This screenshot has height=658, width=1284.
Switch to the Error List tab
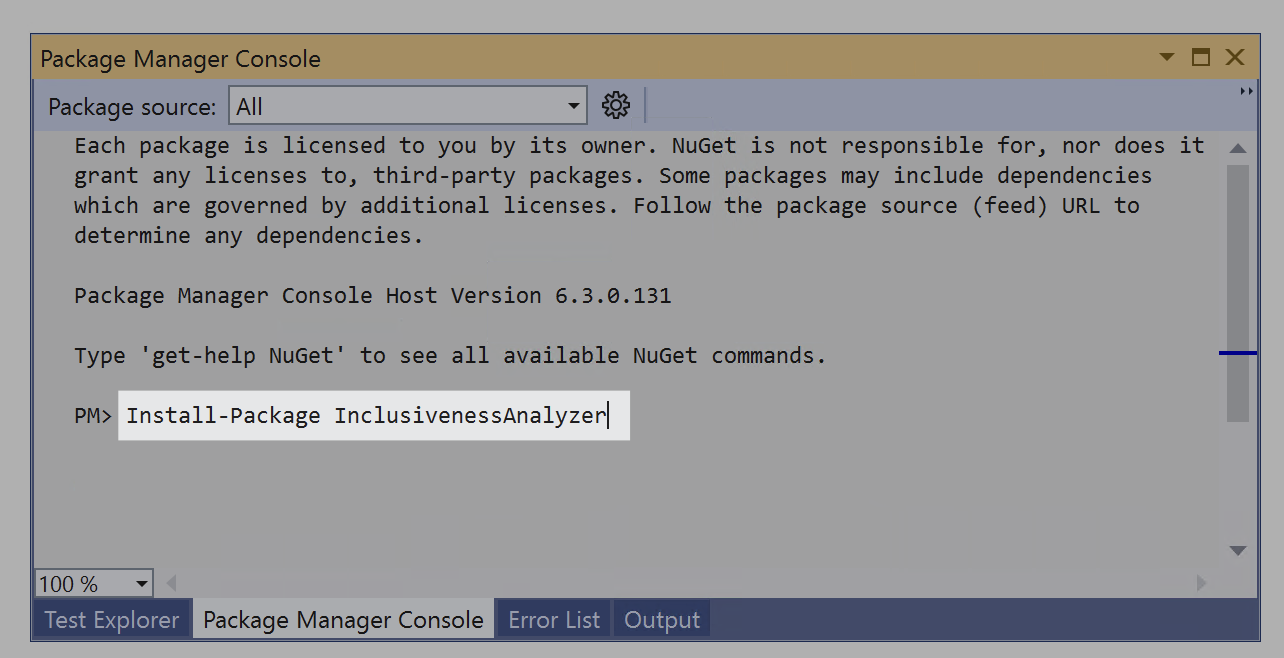554,620
